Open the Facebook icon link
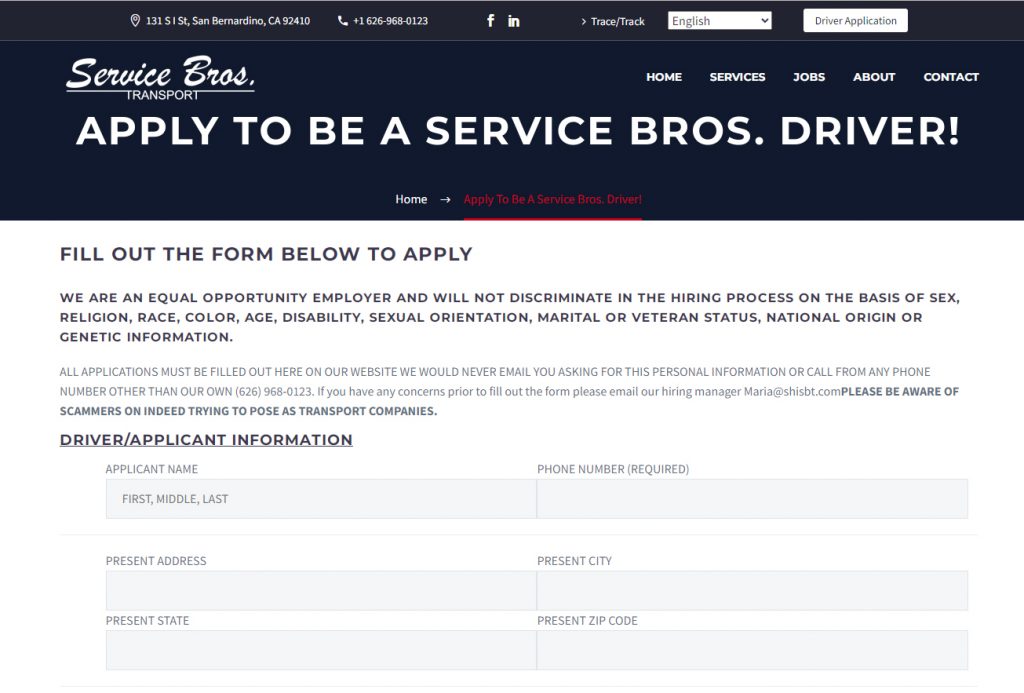This screenshot has width=1024, height=693. (x=490, y=20)
